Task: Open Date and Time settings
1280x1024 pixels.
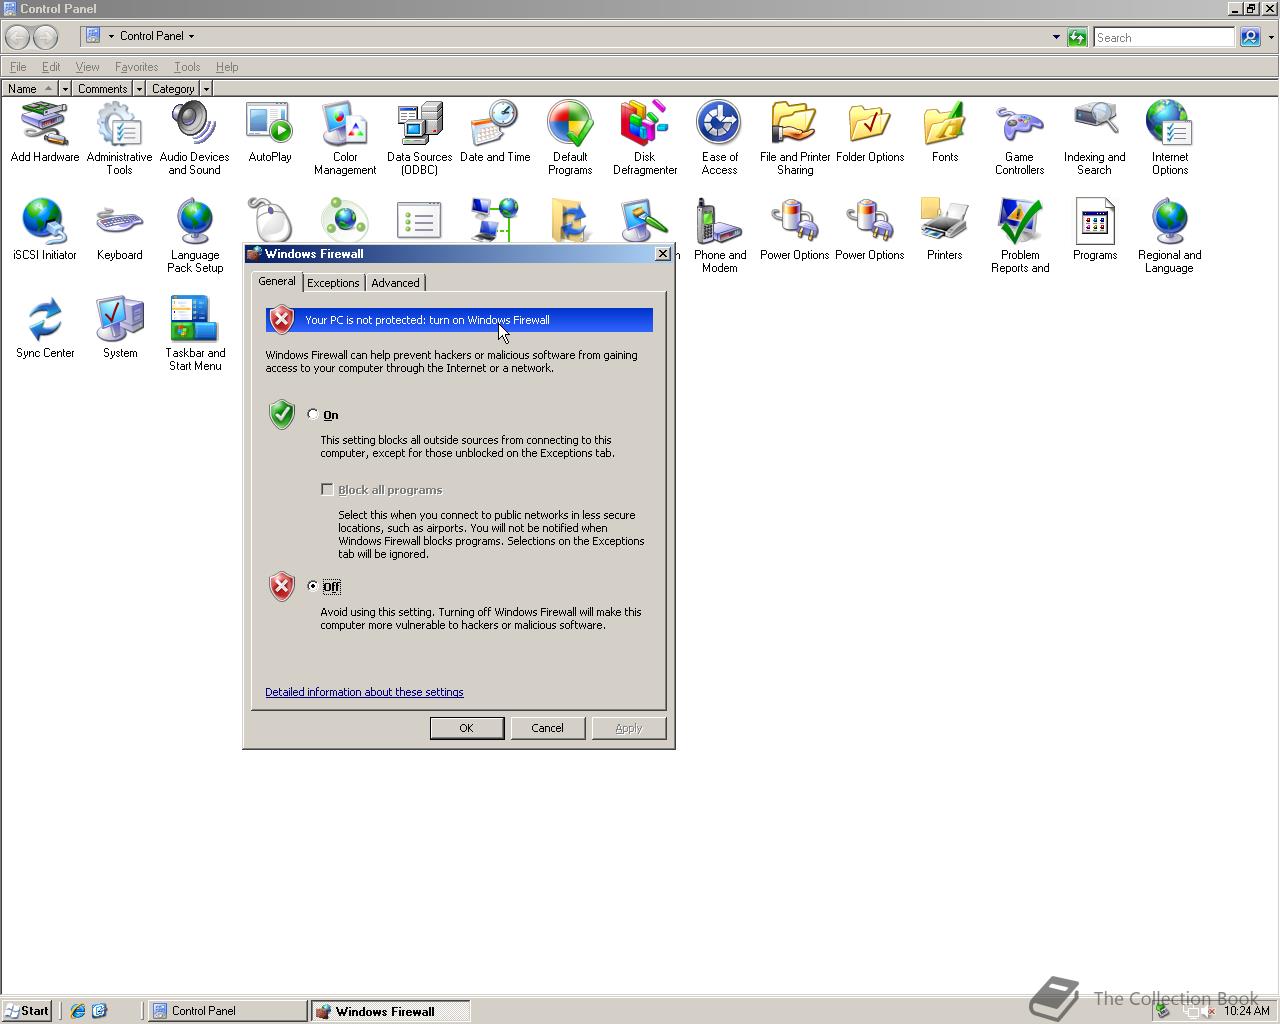Action: (x=495, y=132)
